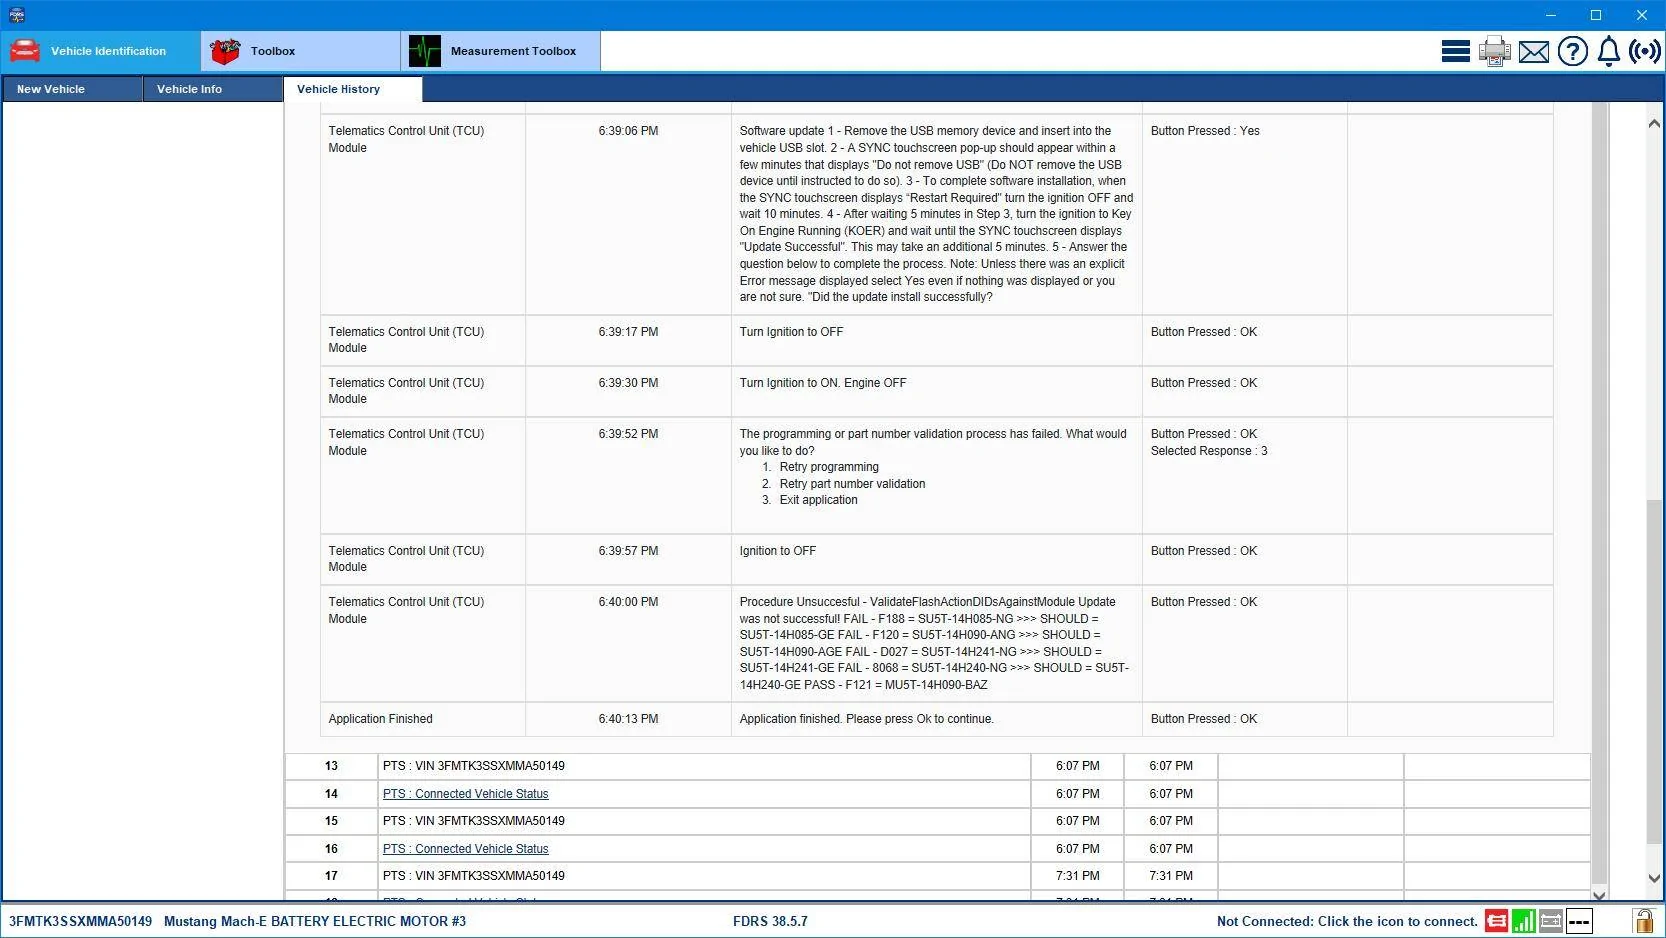This screenshot has height=938, width=1666.
Task: Click 'Retry part number validation' option text
Action: click(x=852, y=484)
